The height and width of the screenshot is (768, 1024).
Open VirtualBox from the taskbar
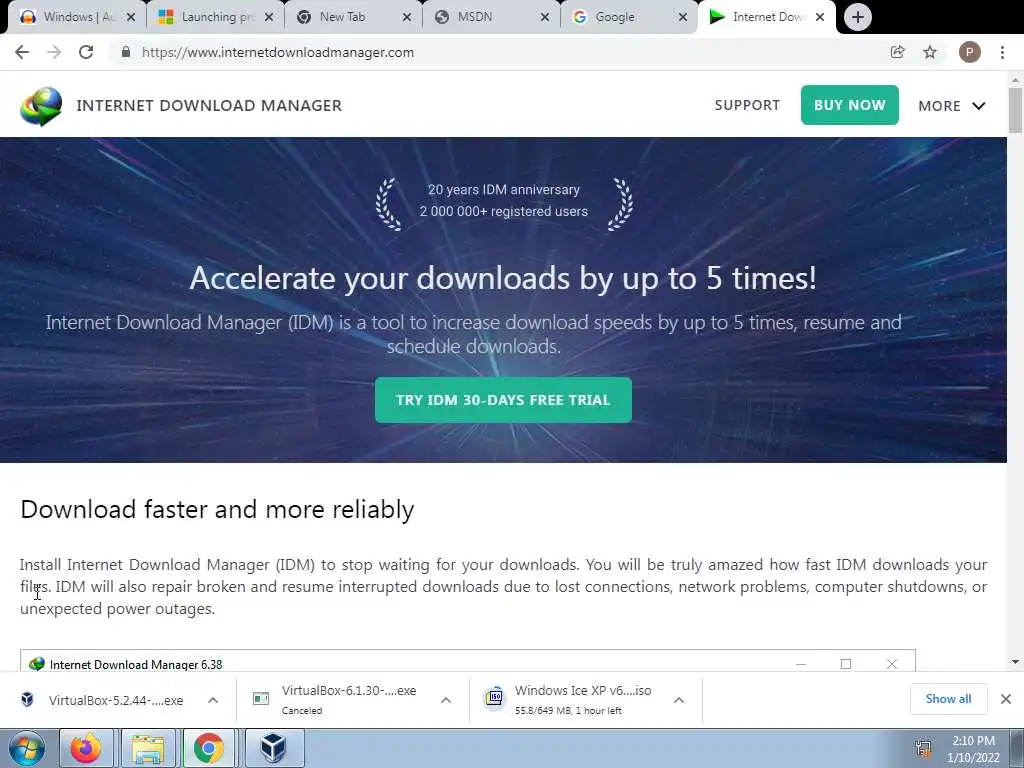pos(273,748)
